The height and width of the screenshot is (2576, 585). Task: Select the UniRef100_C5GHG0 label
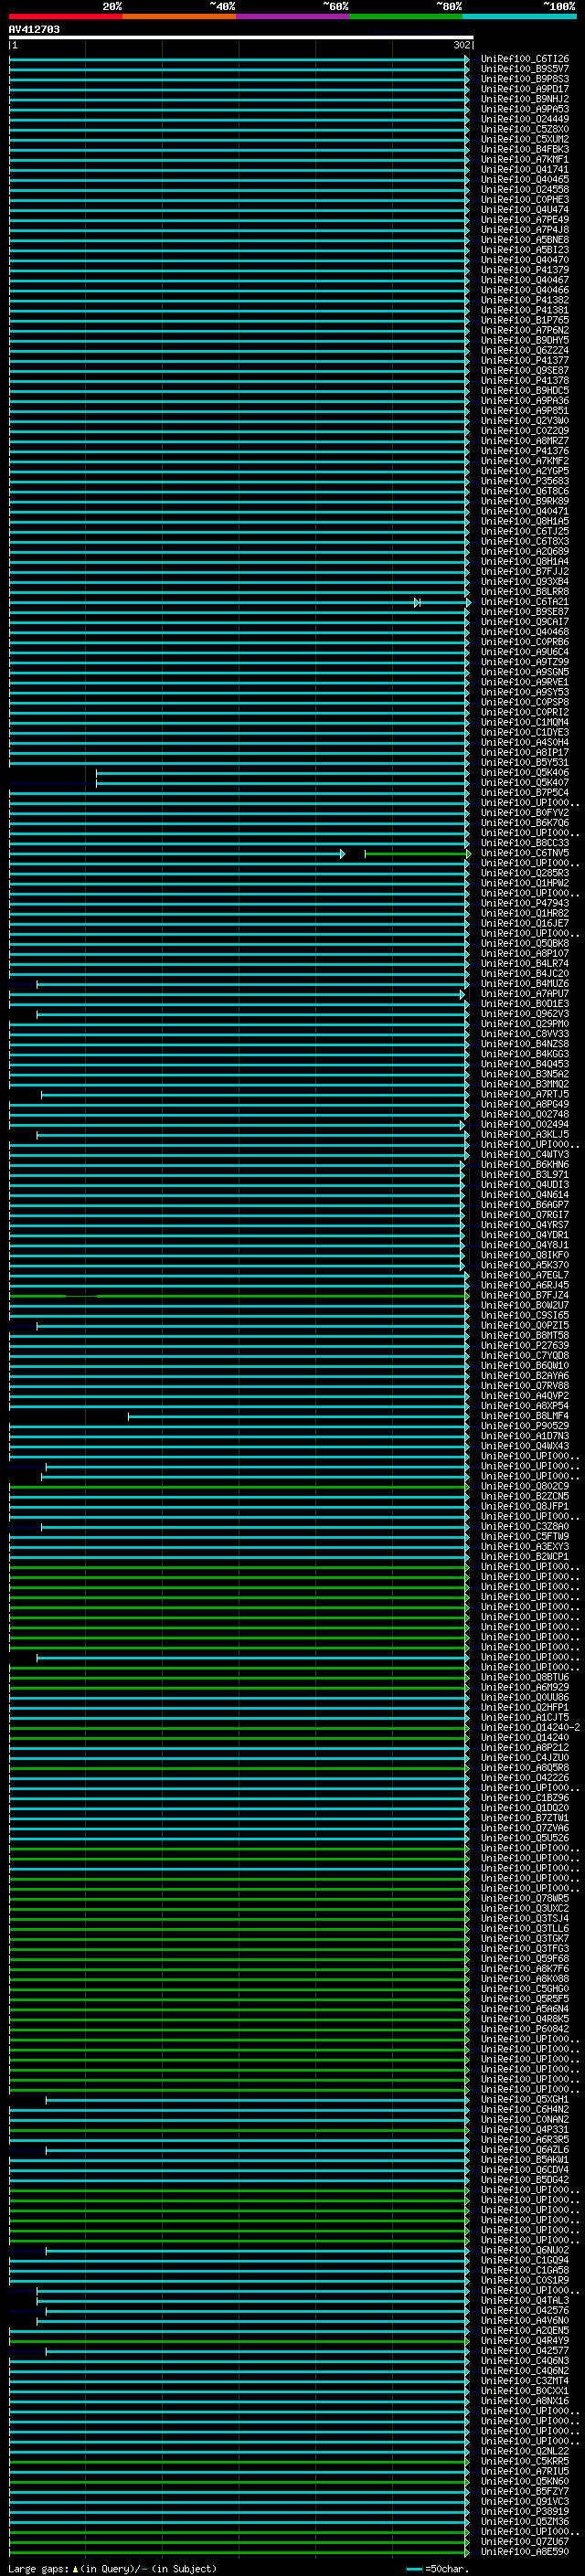(525, 1988)
